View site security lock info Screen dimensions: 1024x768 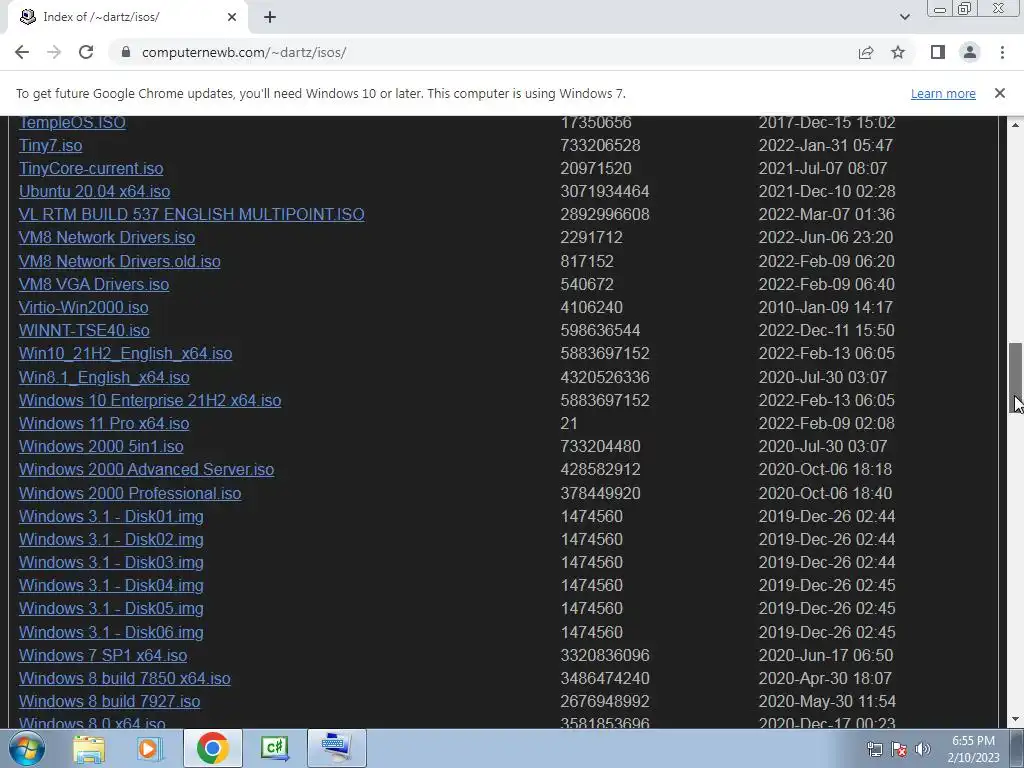tap(126, 52)
